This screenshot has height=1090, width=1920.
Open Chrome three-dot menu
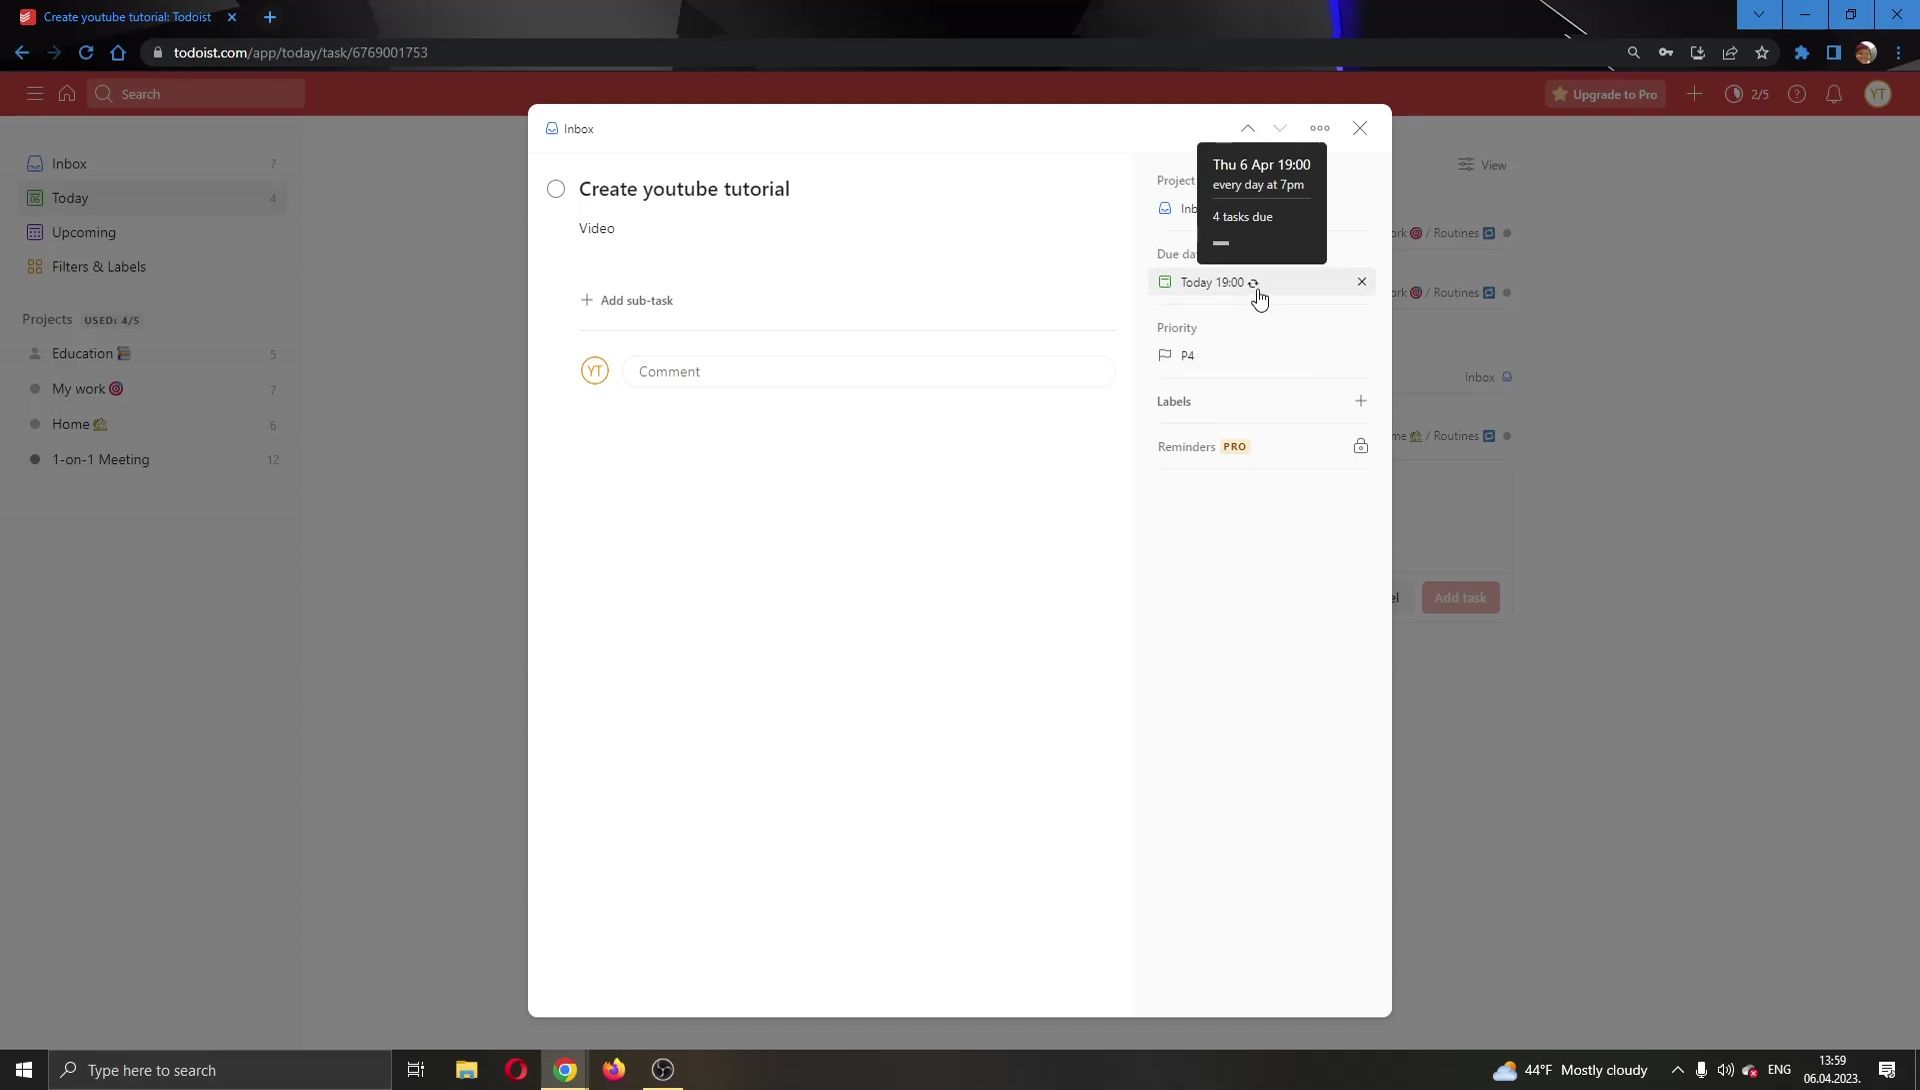tap(1898, 52)
